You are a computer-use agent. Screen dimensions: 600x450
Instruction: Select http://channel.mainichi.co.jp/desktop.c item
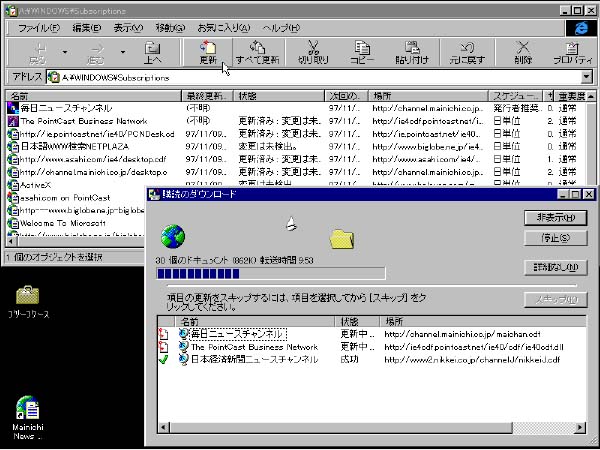click(94, 172)
